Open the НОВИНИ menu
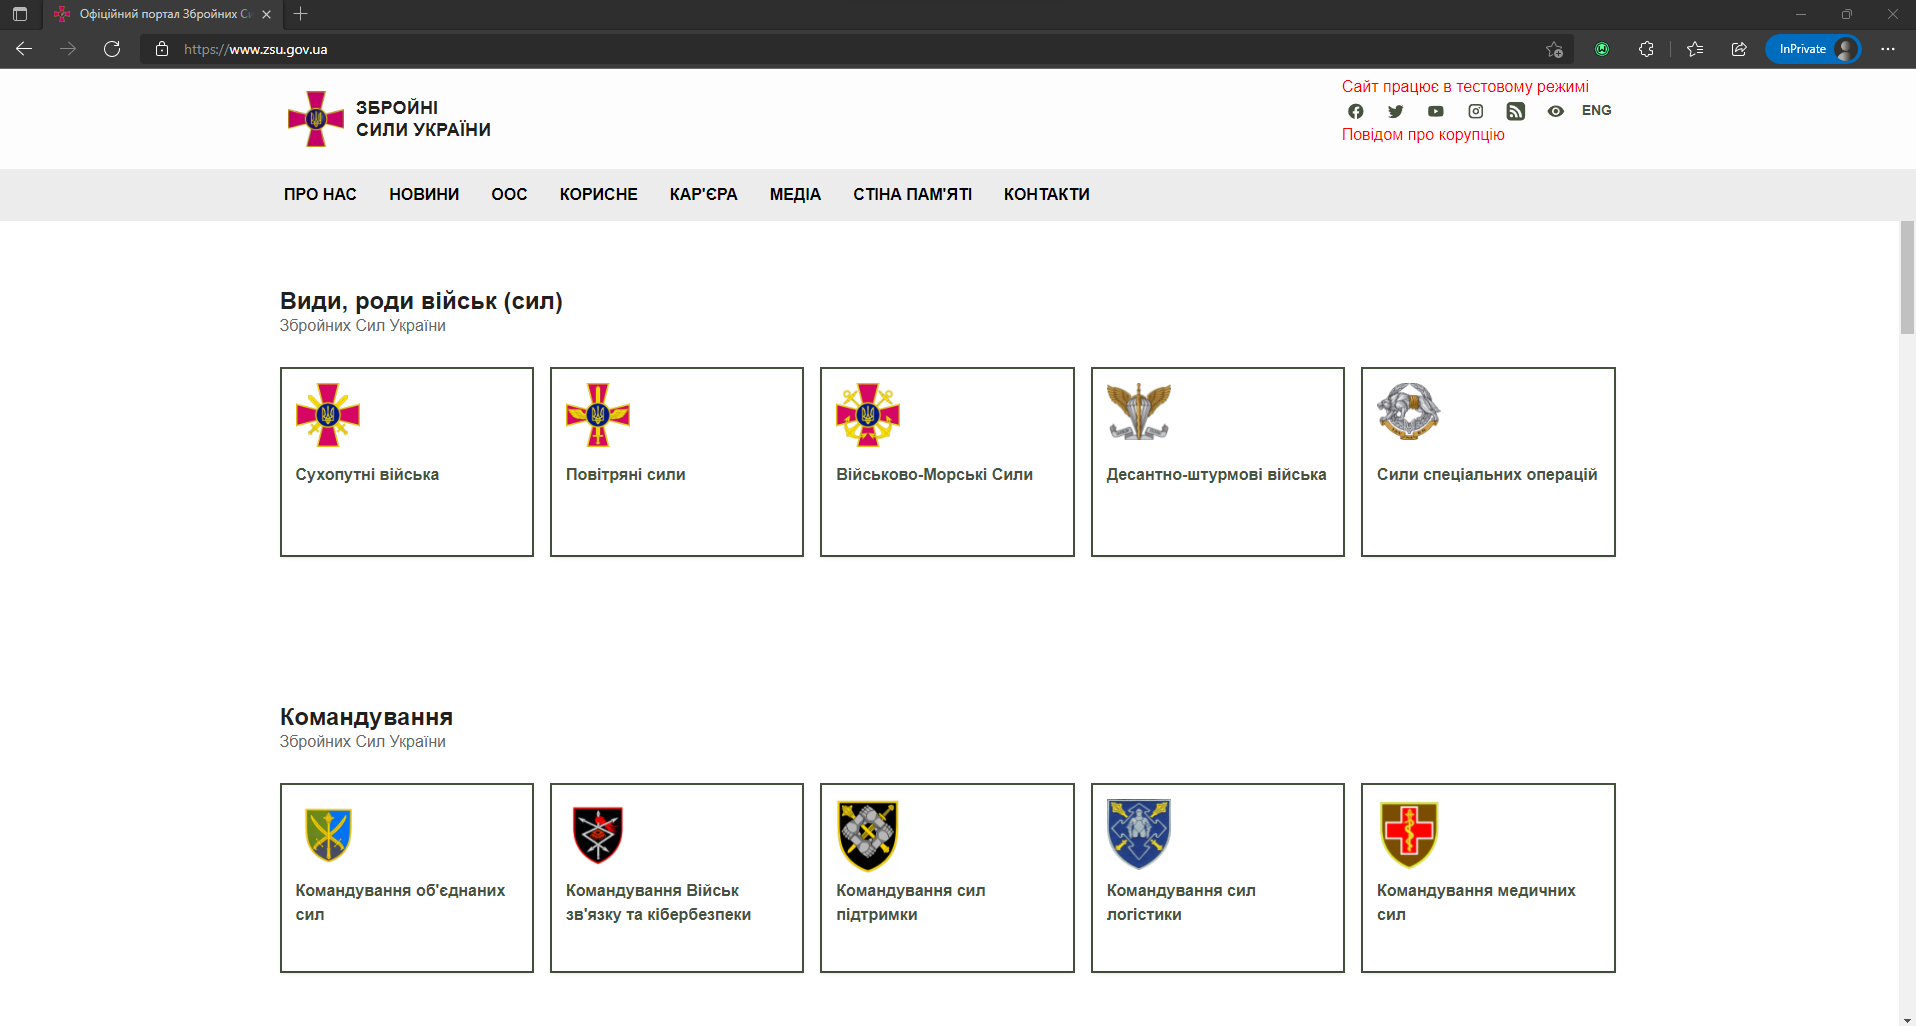Screen dimensions: 1916x1026 [x=424, y=194]
